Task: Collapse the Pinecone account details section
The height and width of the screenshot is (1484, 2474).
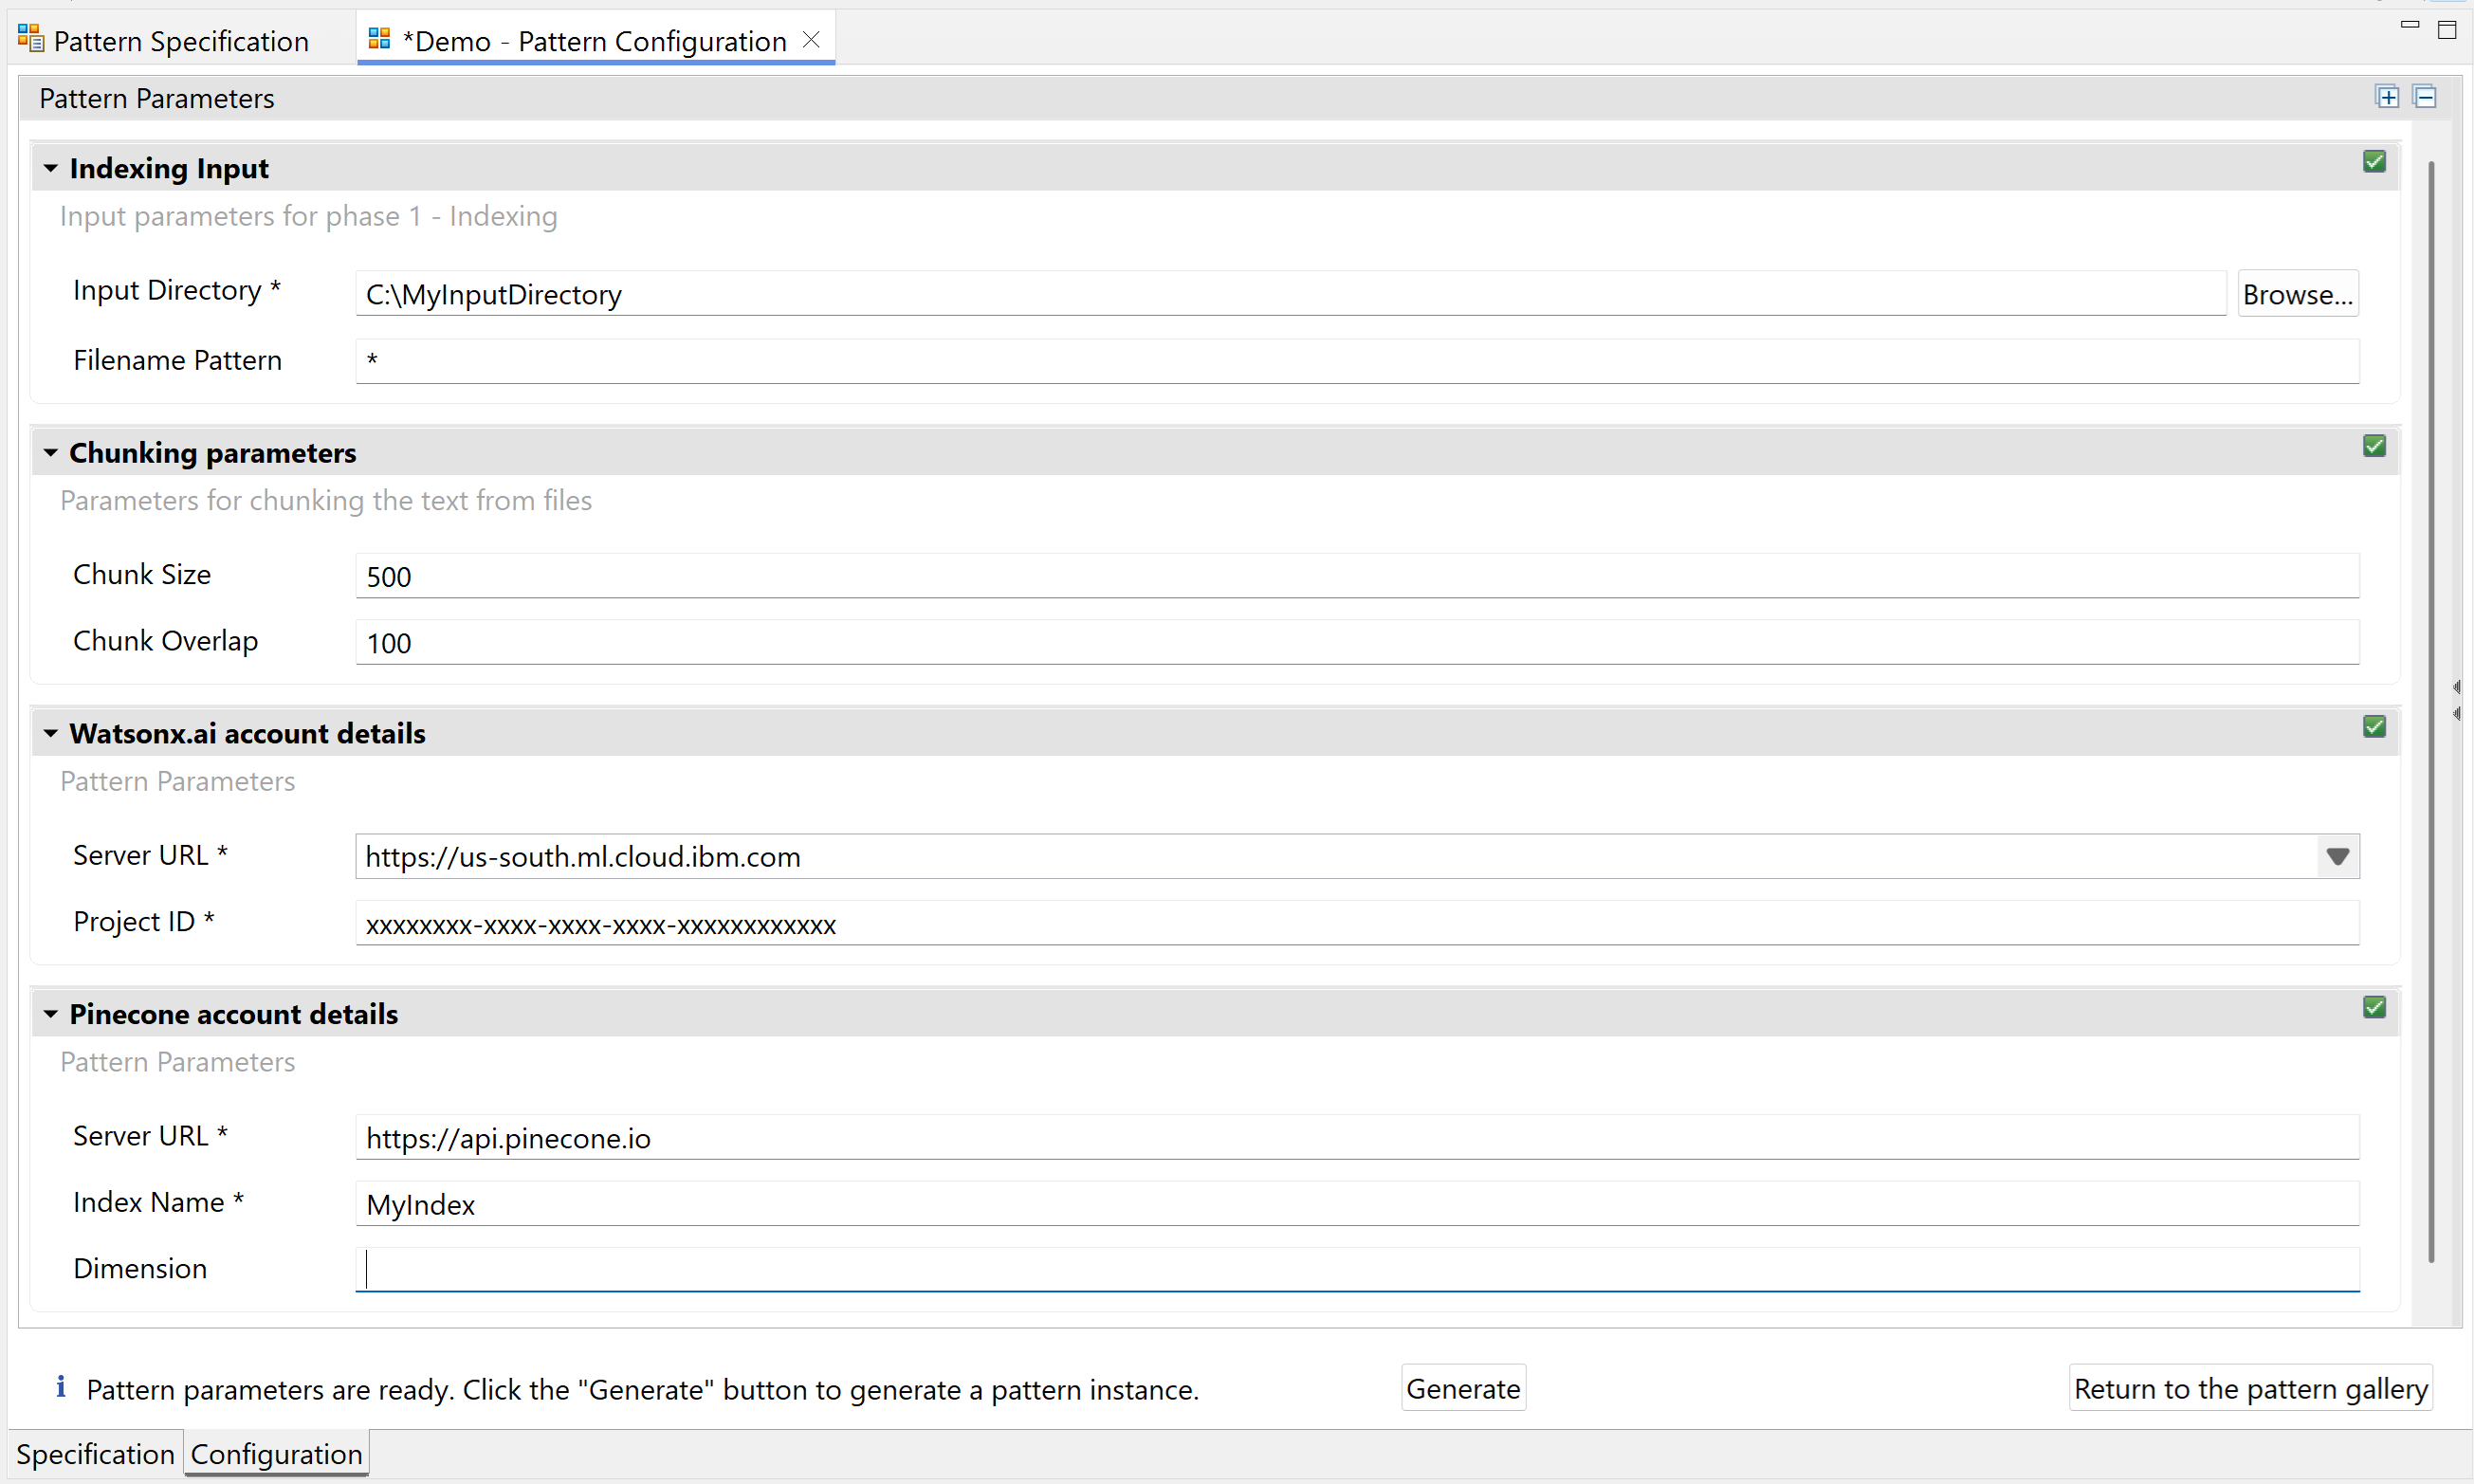Action: (x=51, y=1015)
